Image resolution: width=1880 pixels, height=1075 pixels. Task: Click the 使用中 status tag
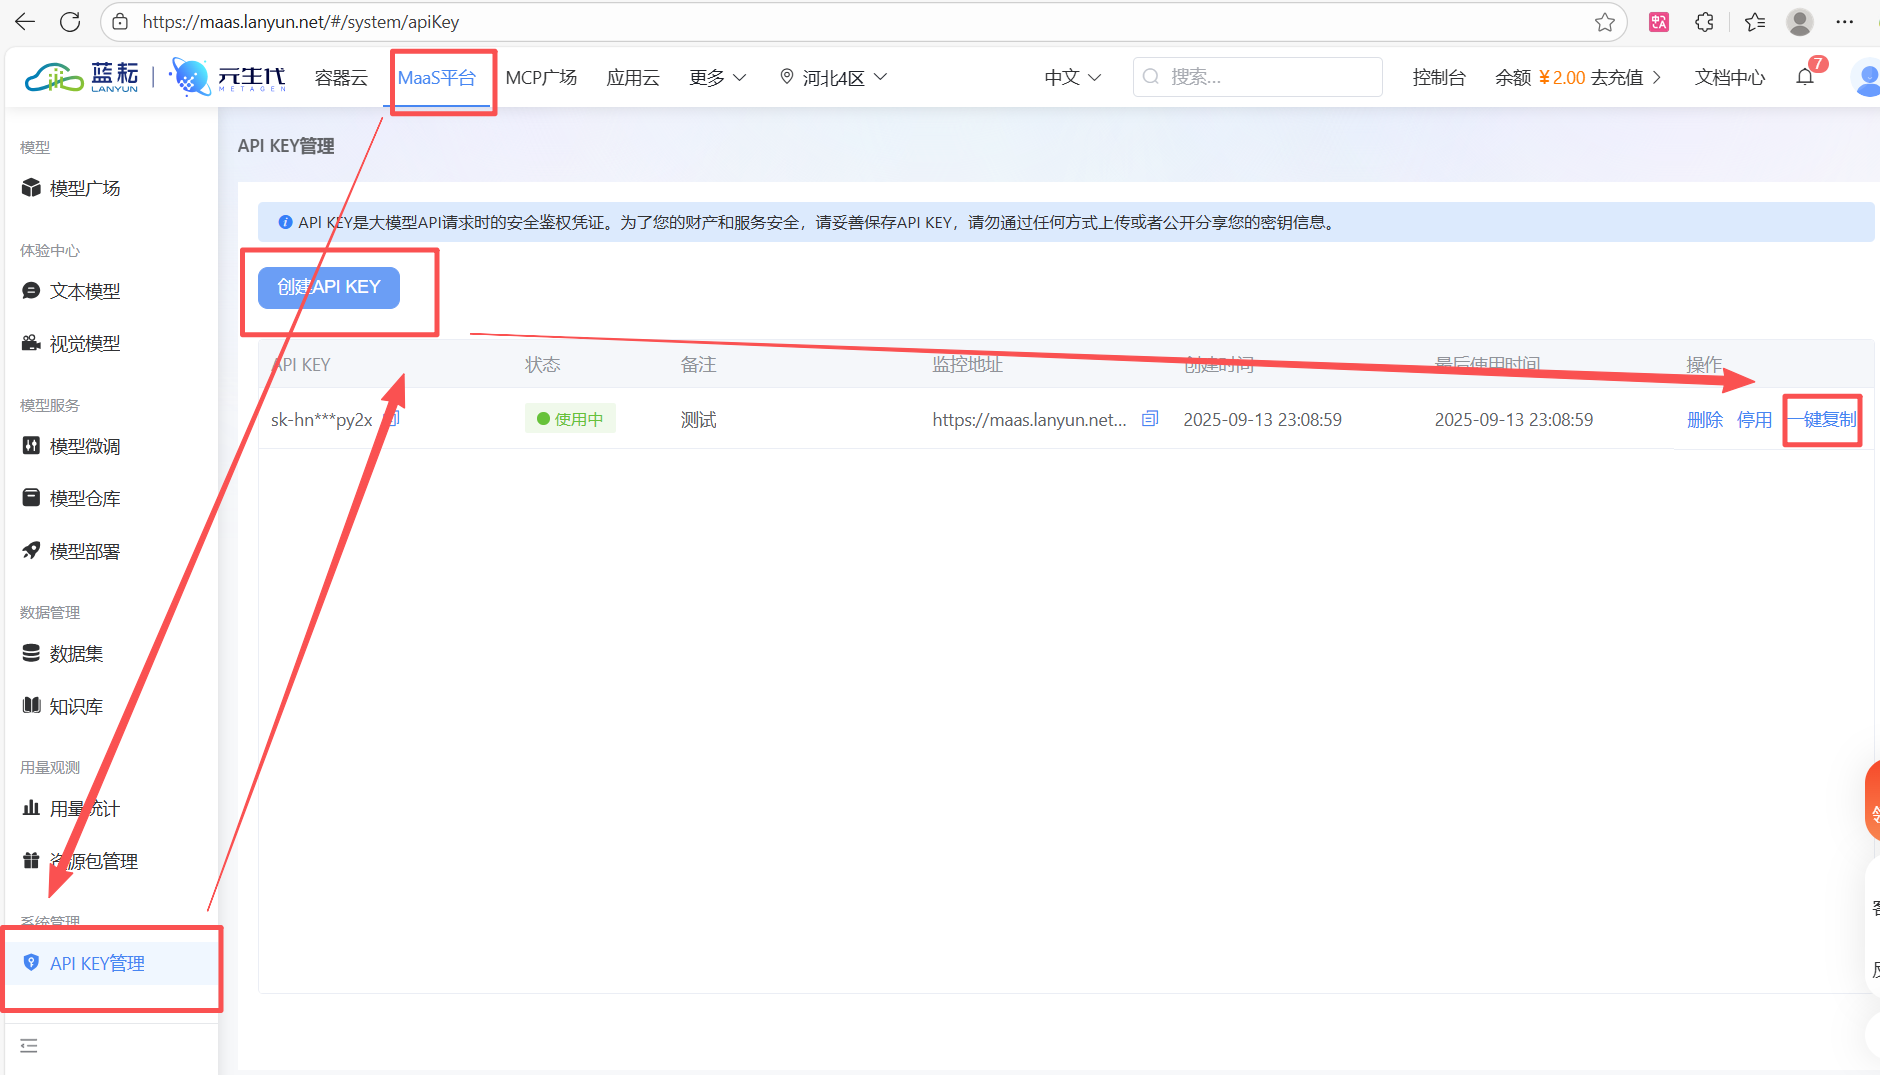pyautogui.click(x=570, y=419)
